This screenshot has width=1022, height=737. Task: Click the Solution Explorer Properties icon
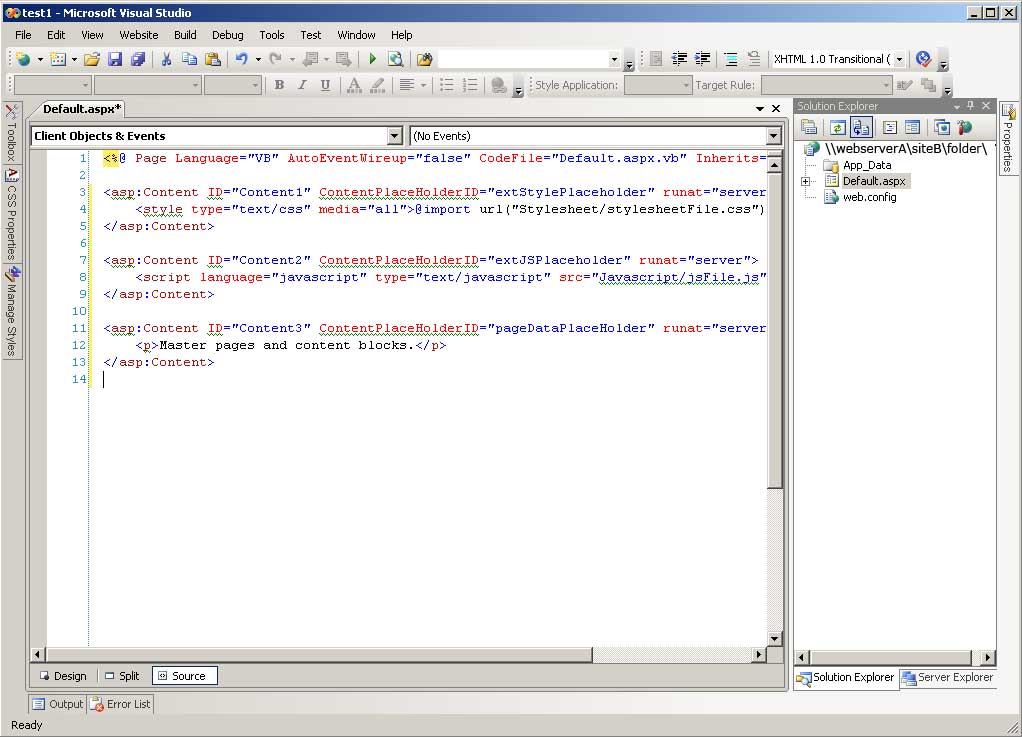point(809,128)
